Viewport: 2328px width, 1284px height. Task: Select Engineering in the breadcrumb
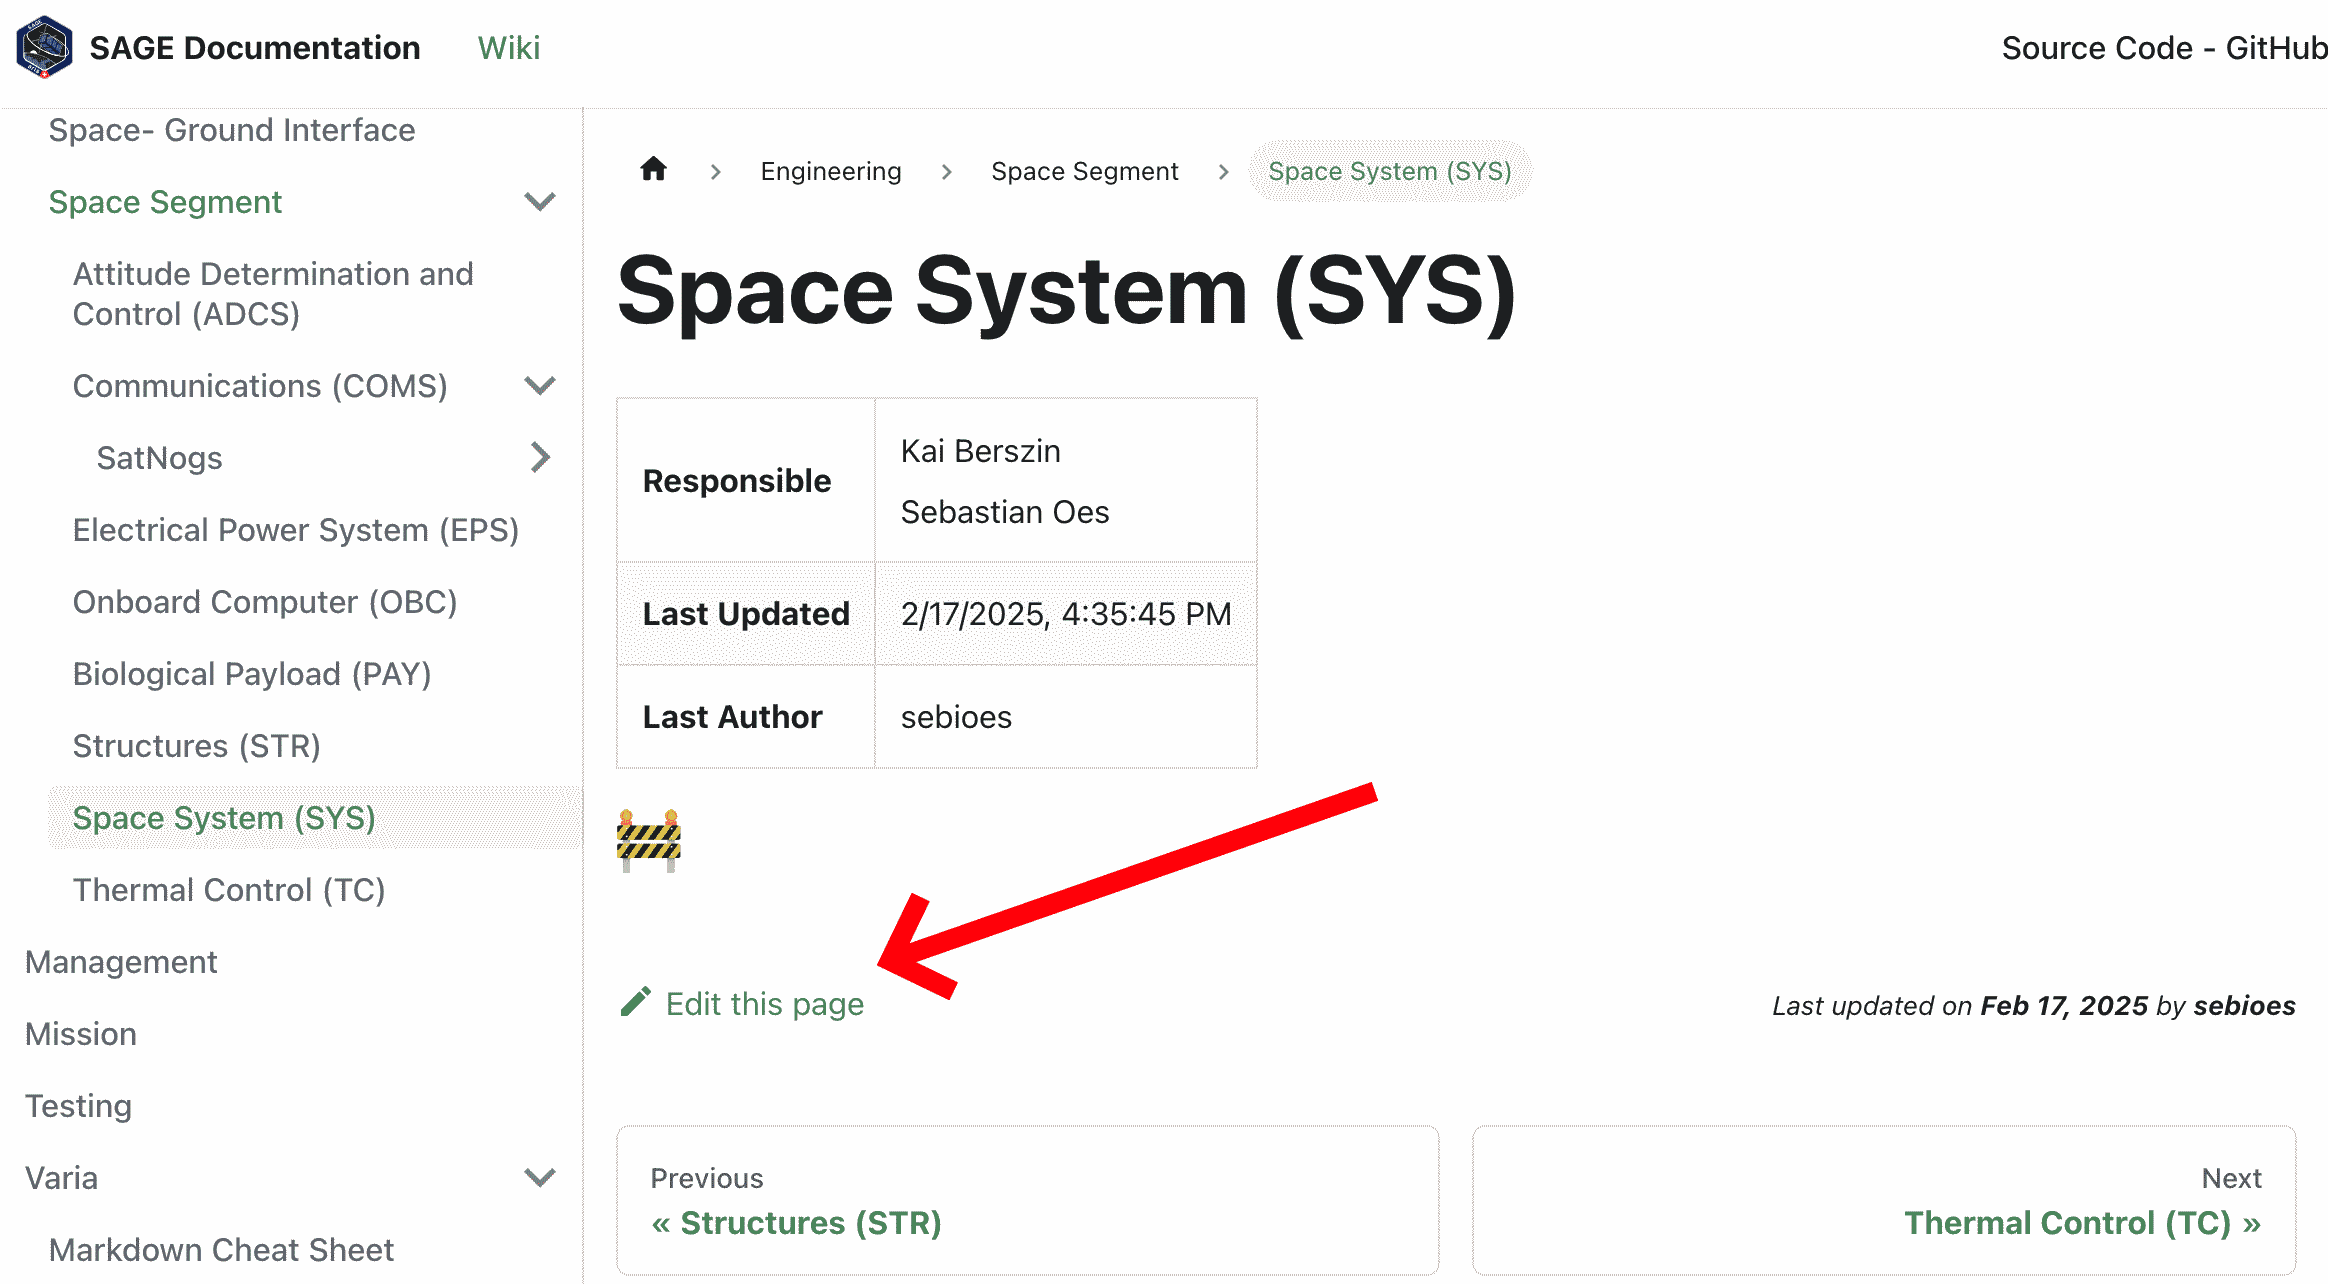click(x=831, y=171)
